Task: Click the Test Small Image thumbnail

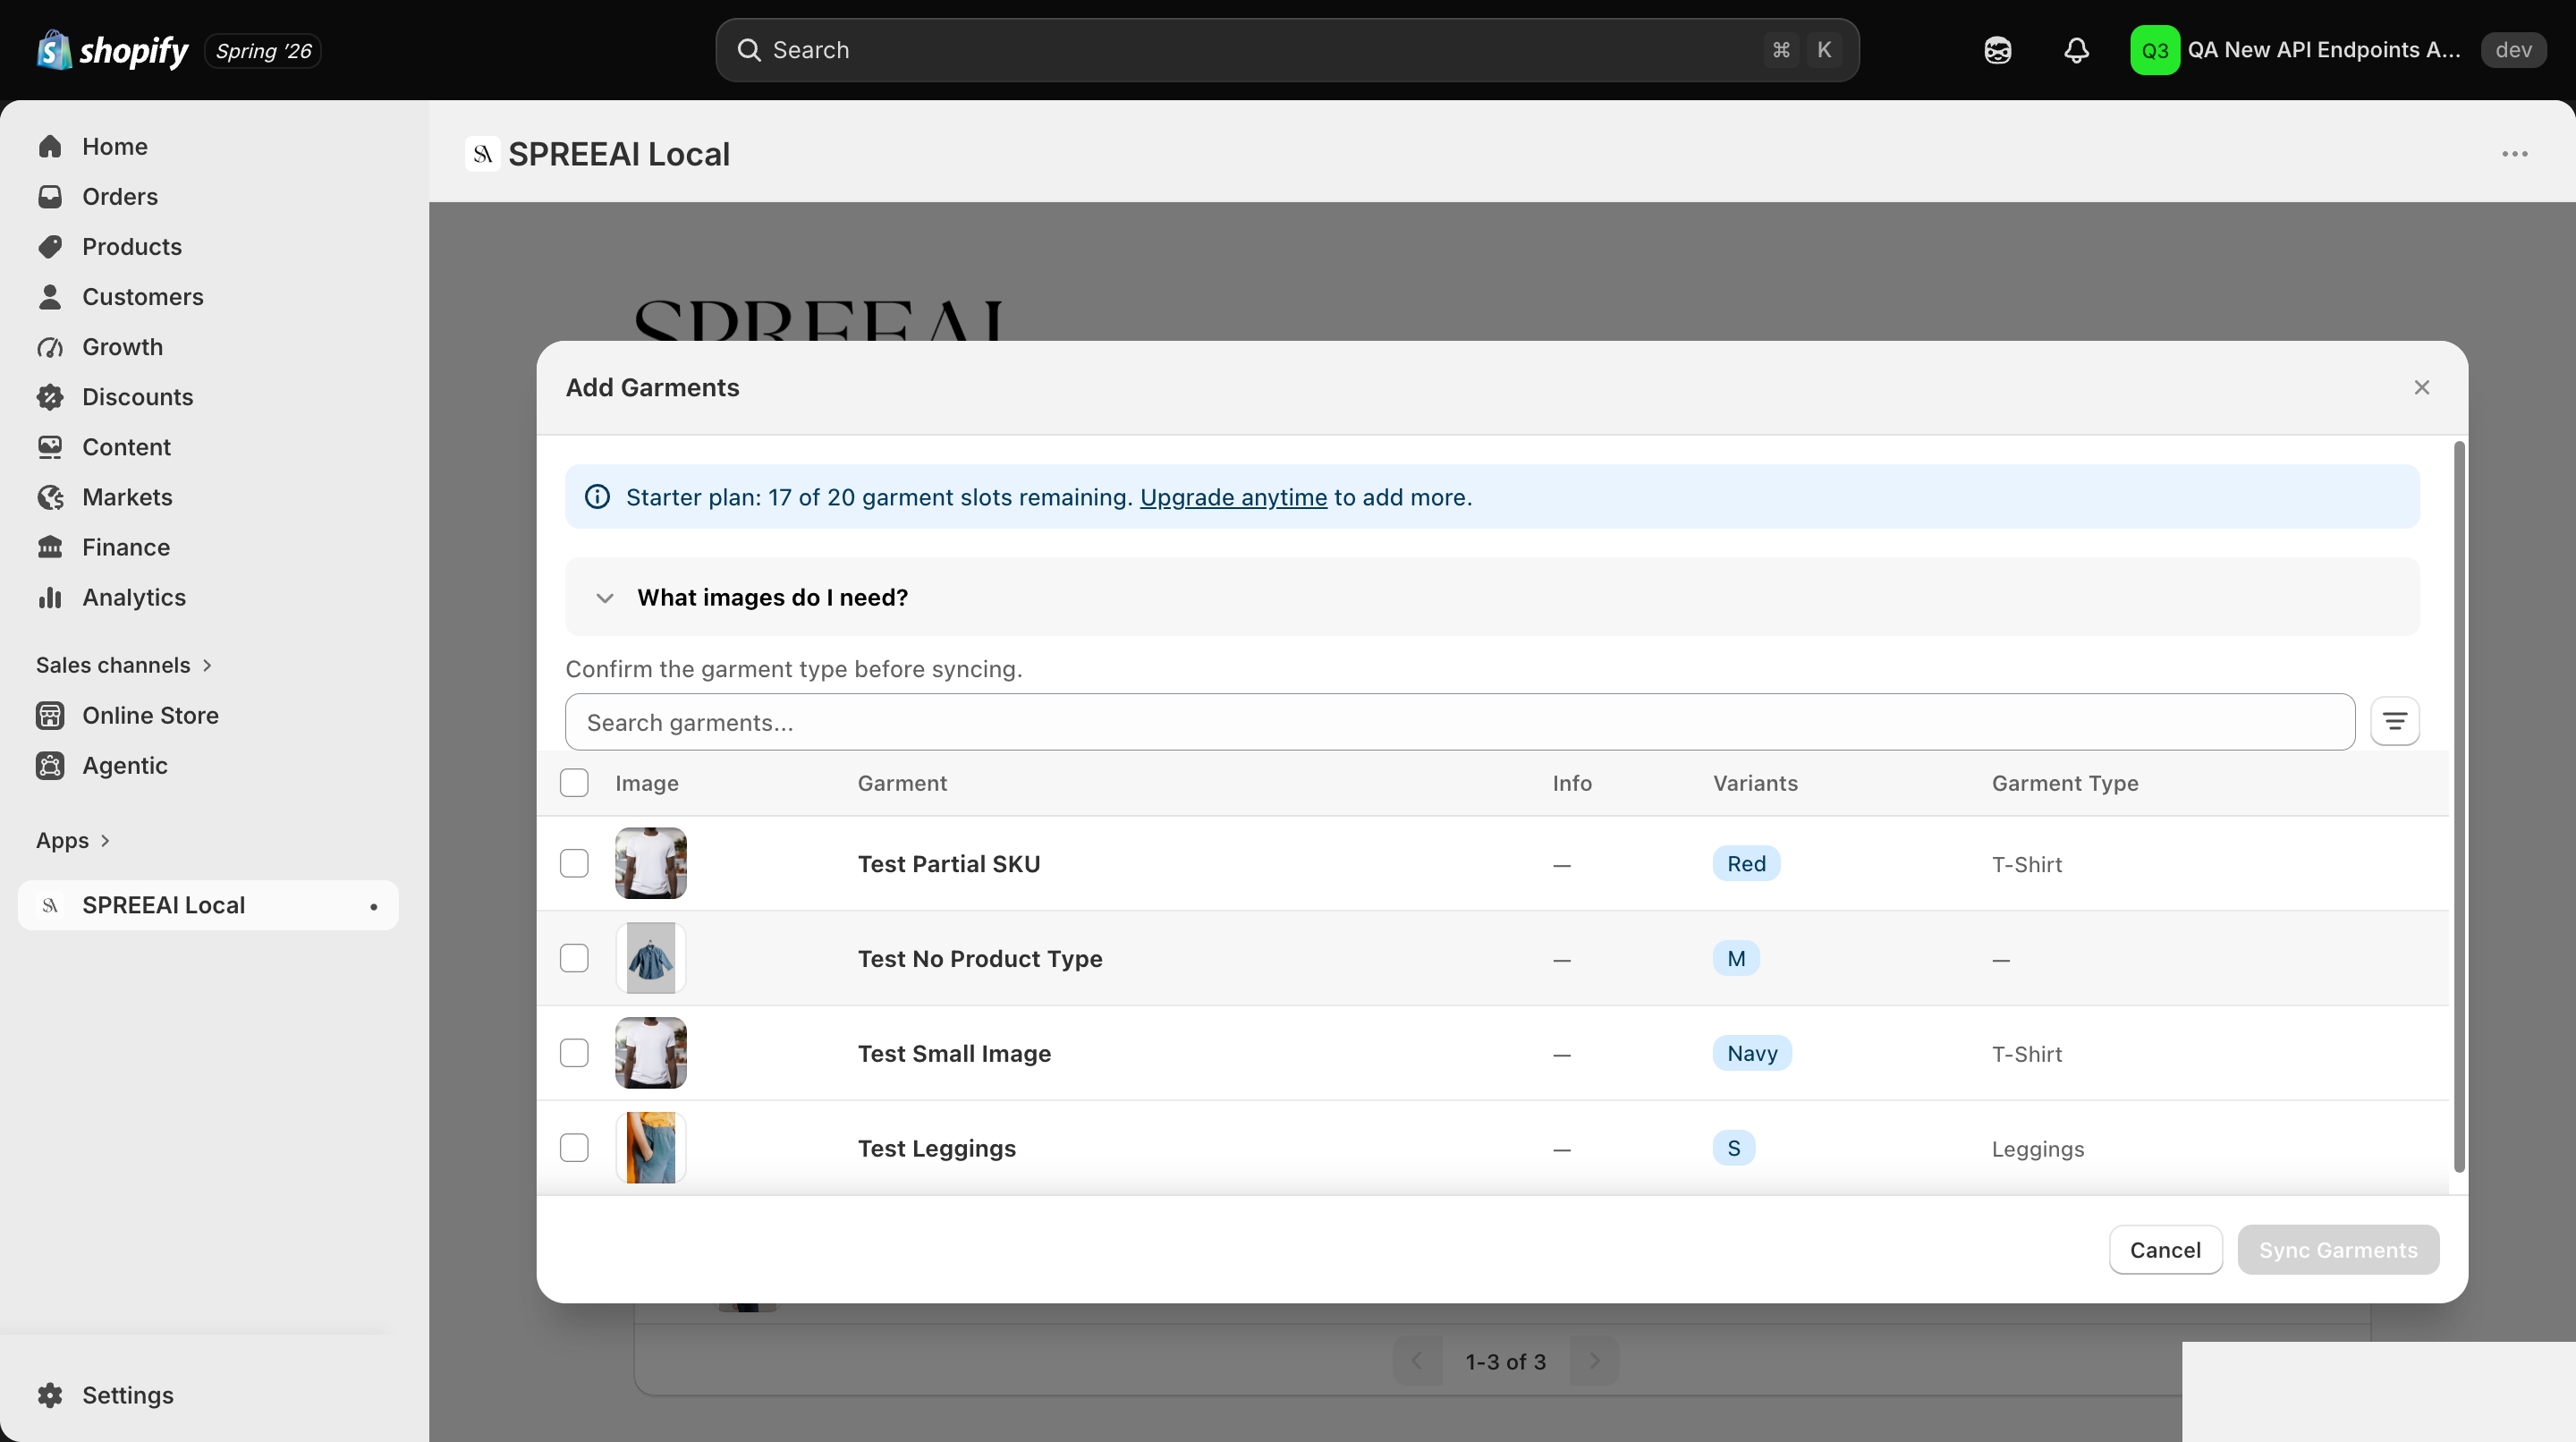Action: point(651,1053)
